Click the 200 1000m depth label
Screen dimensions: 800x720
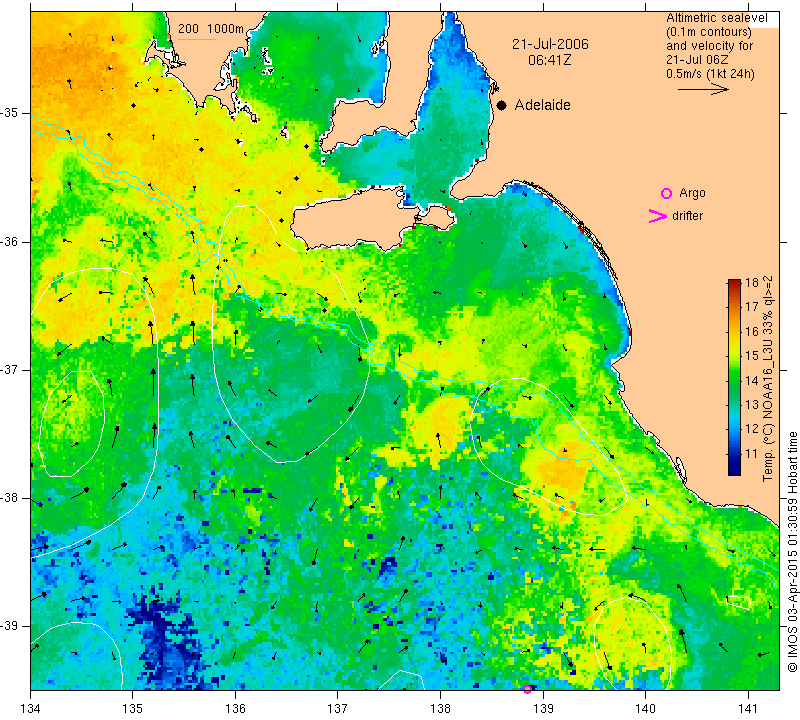(211, 29)
